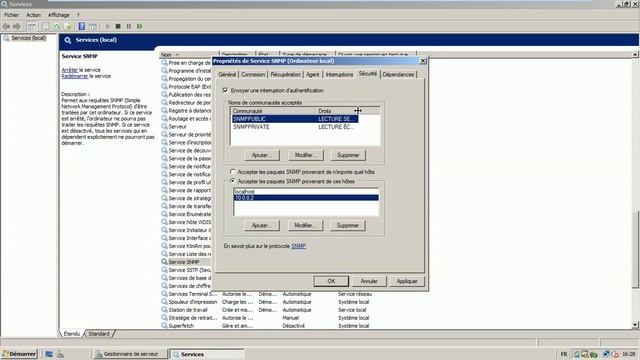Select host 10.0.0.2 in the list
Image resolution: width=640 pixels, height=360 pixels.
[x=306, y=198]
